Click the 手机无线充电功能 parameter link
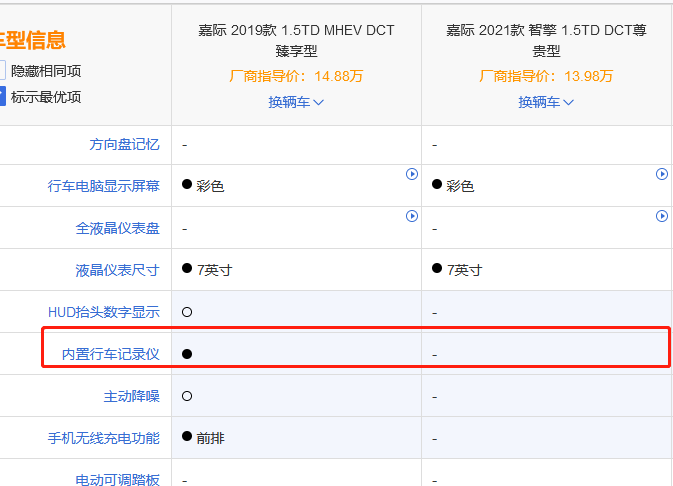 pos(103,438)
